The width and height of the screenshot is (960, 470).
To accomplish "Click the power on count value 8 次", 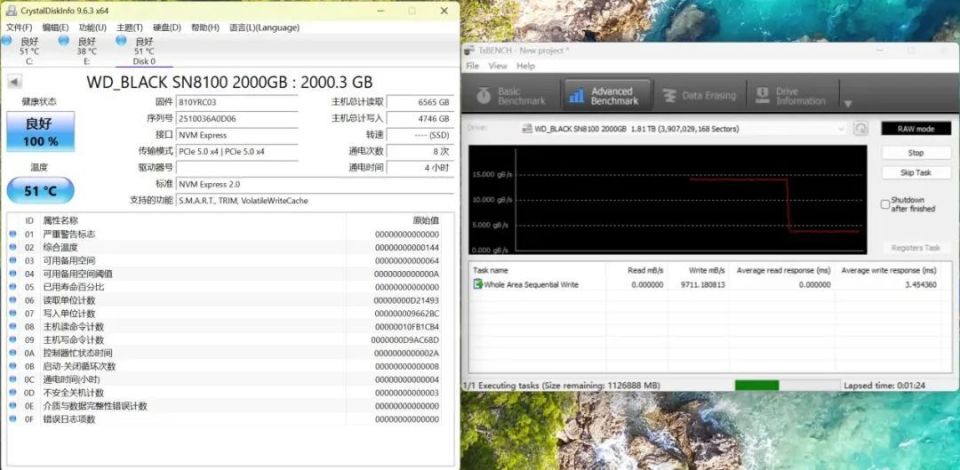I will coord(421,151).
